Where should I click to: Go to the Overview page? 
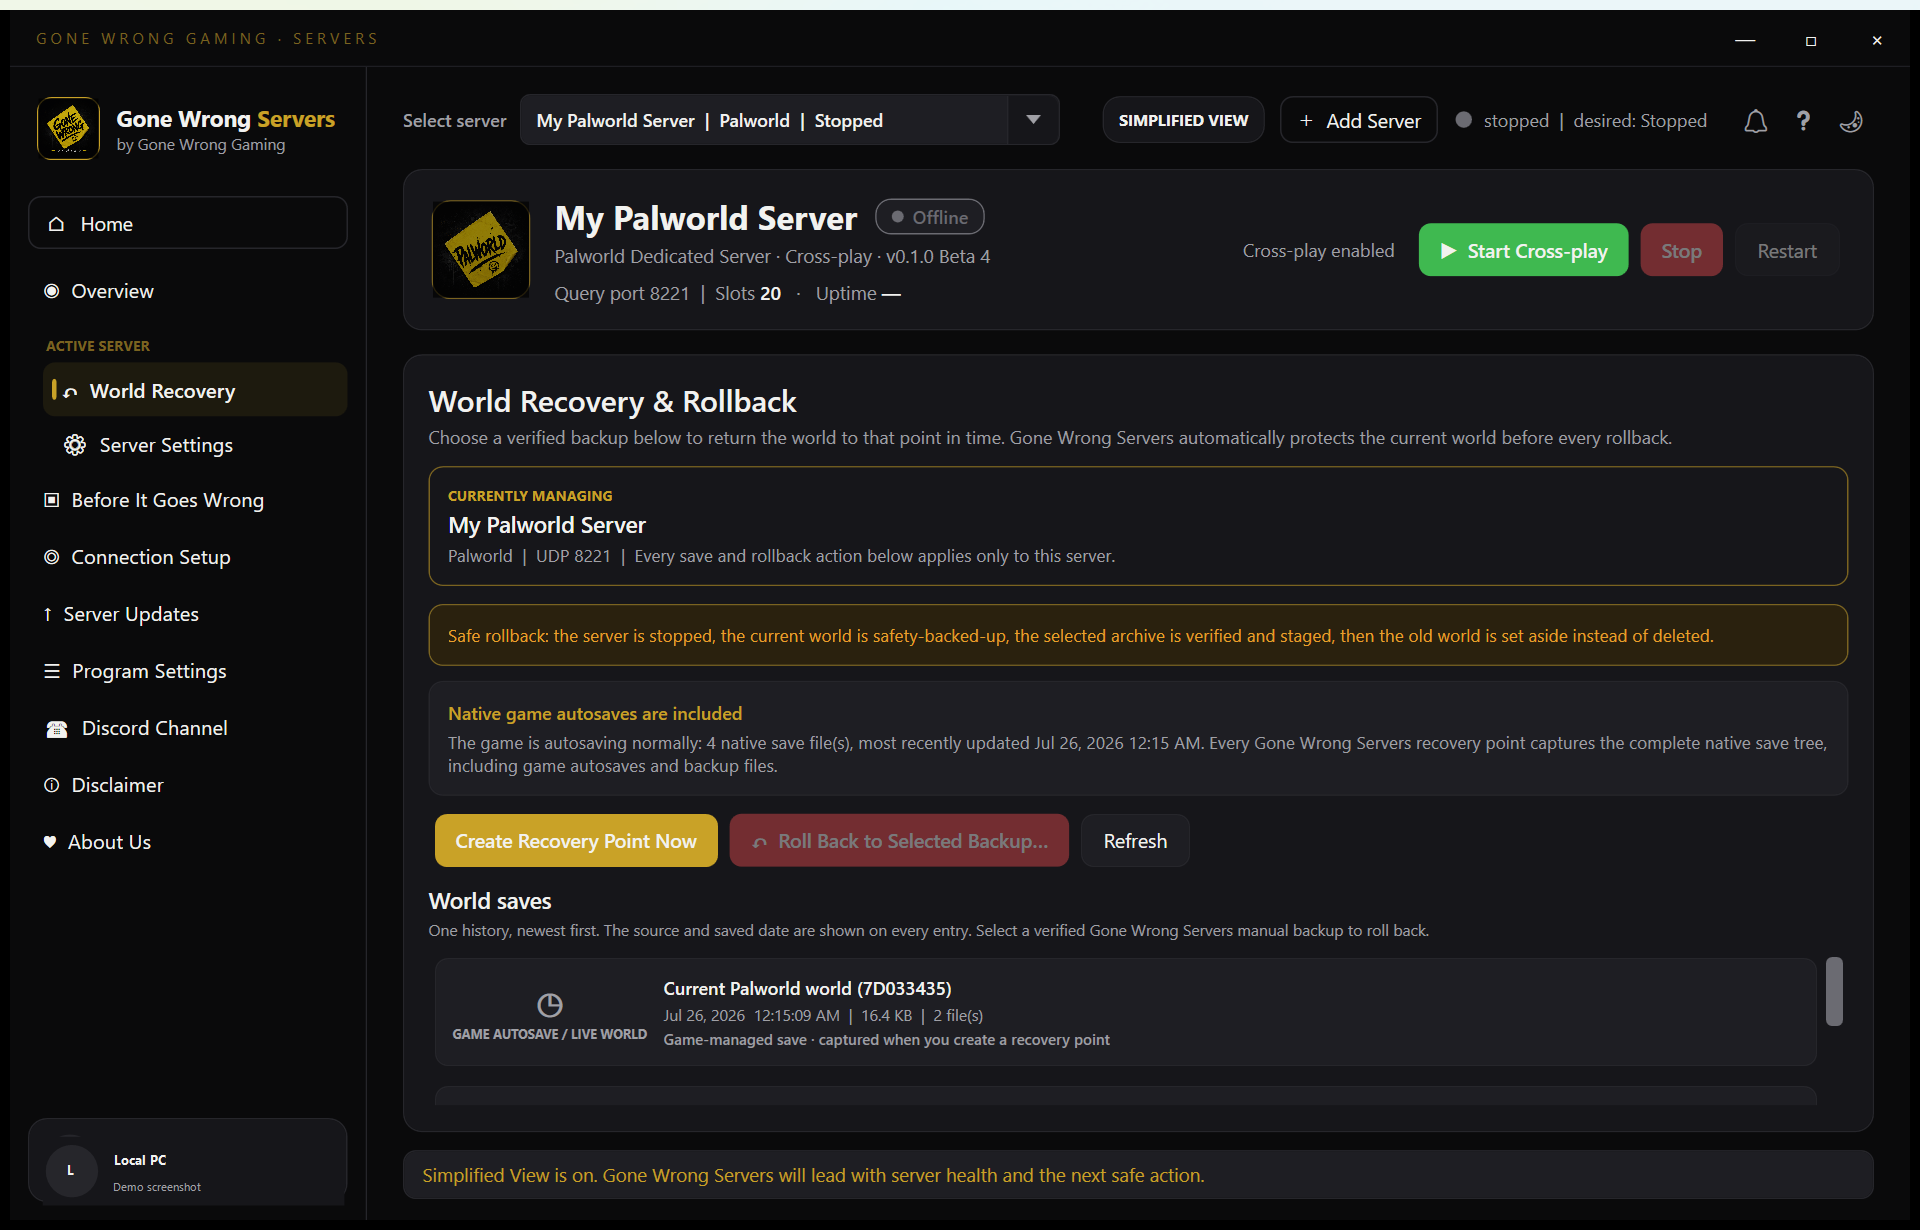coord(188,291)
